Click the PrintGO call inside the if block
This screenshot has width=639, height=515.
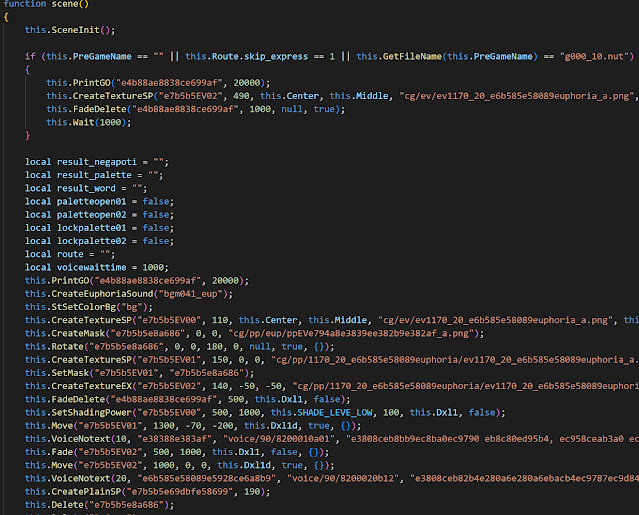pos(158,83)
